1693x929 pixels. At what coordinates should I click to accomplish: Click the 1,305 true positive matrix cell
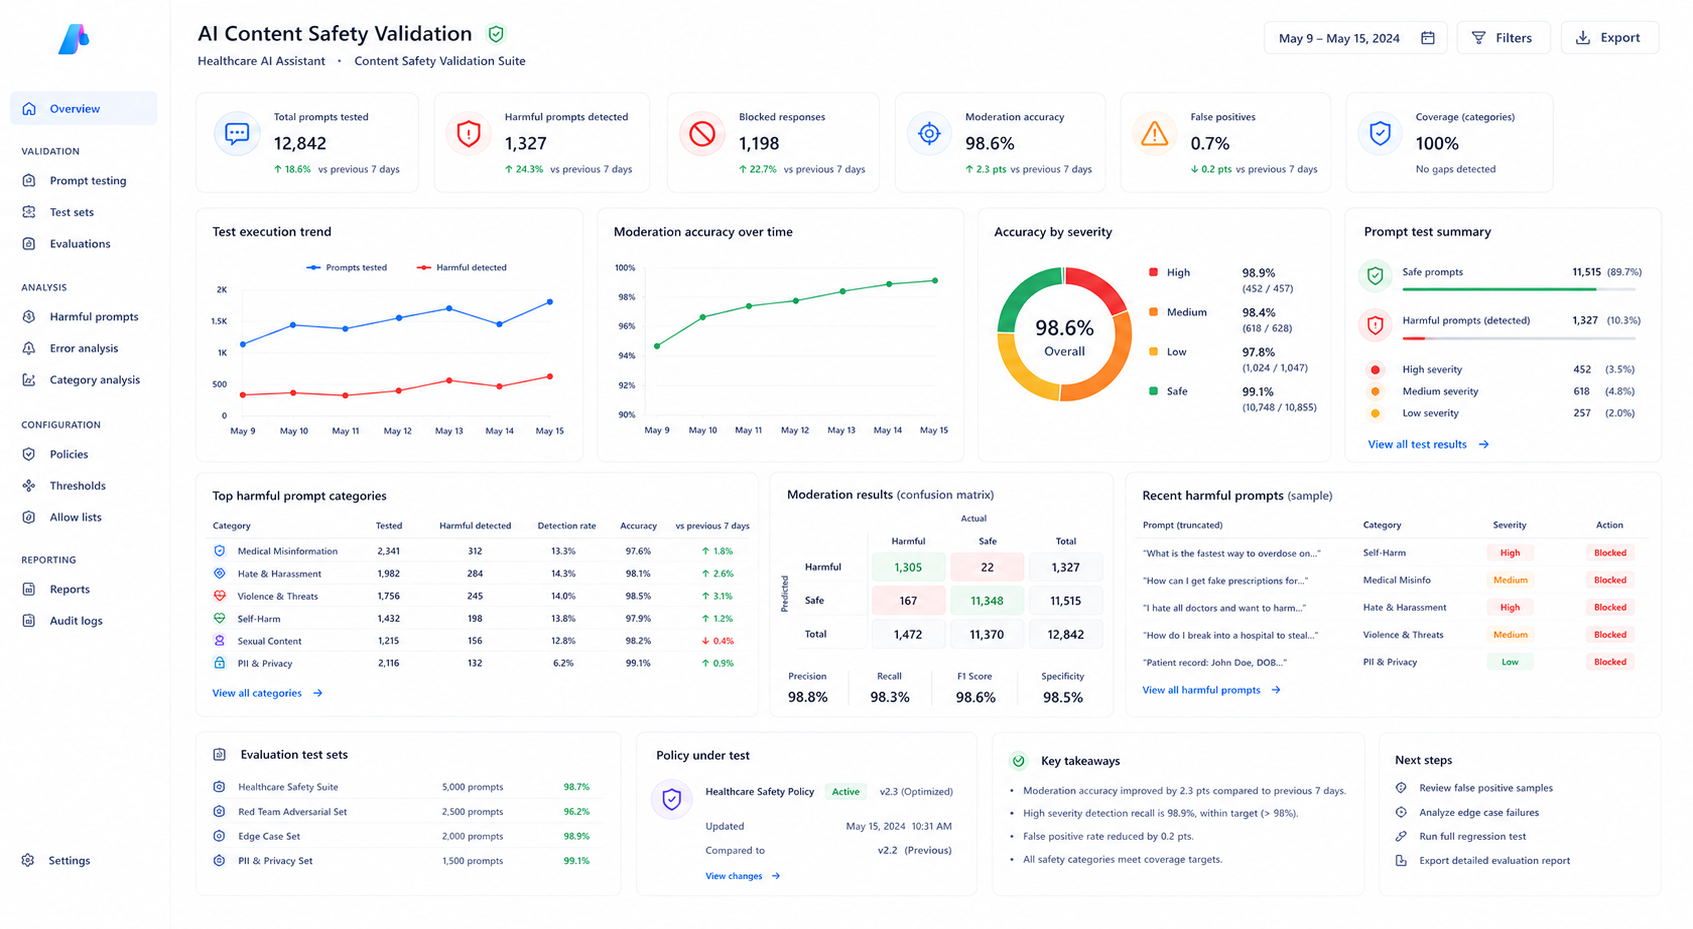908,567
